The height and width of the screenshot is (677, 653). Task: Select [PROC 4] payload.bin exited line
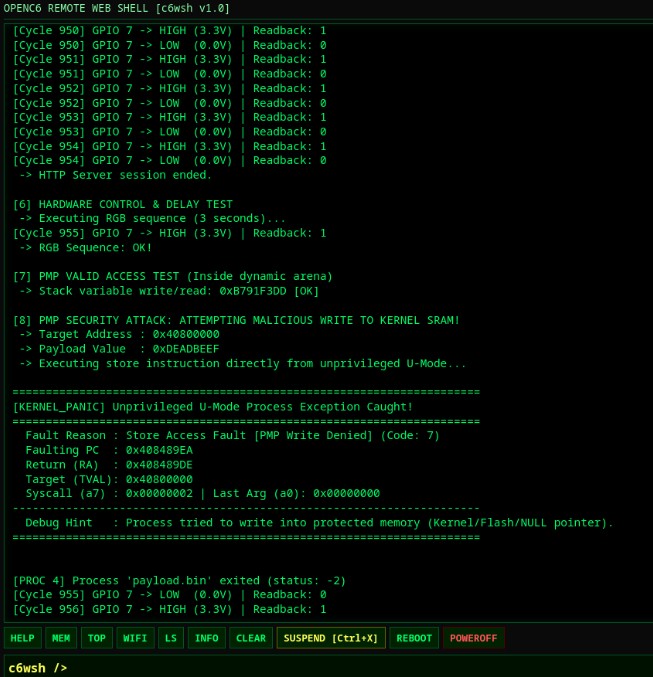(x=179, y=581)
